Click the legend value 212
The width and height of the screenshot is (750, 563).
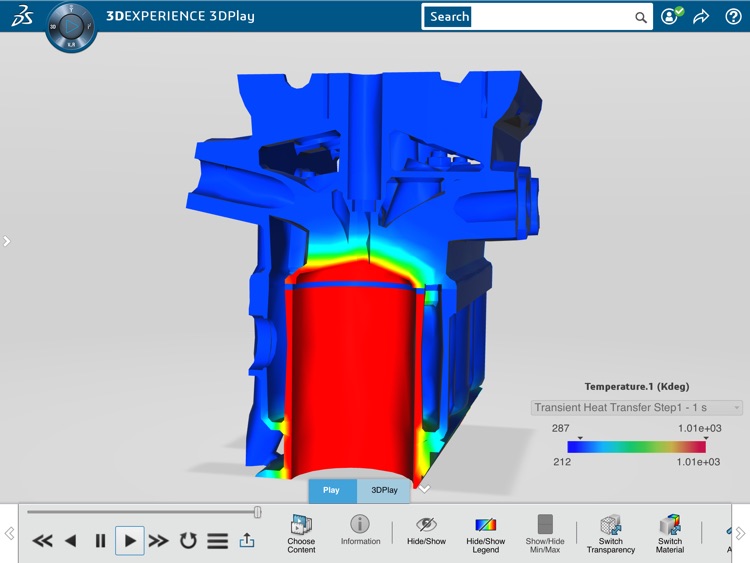(x=562, y=462)
